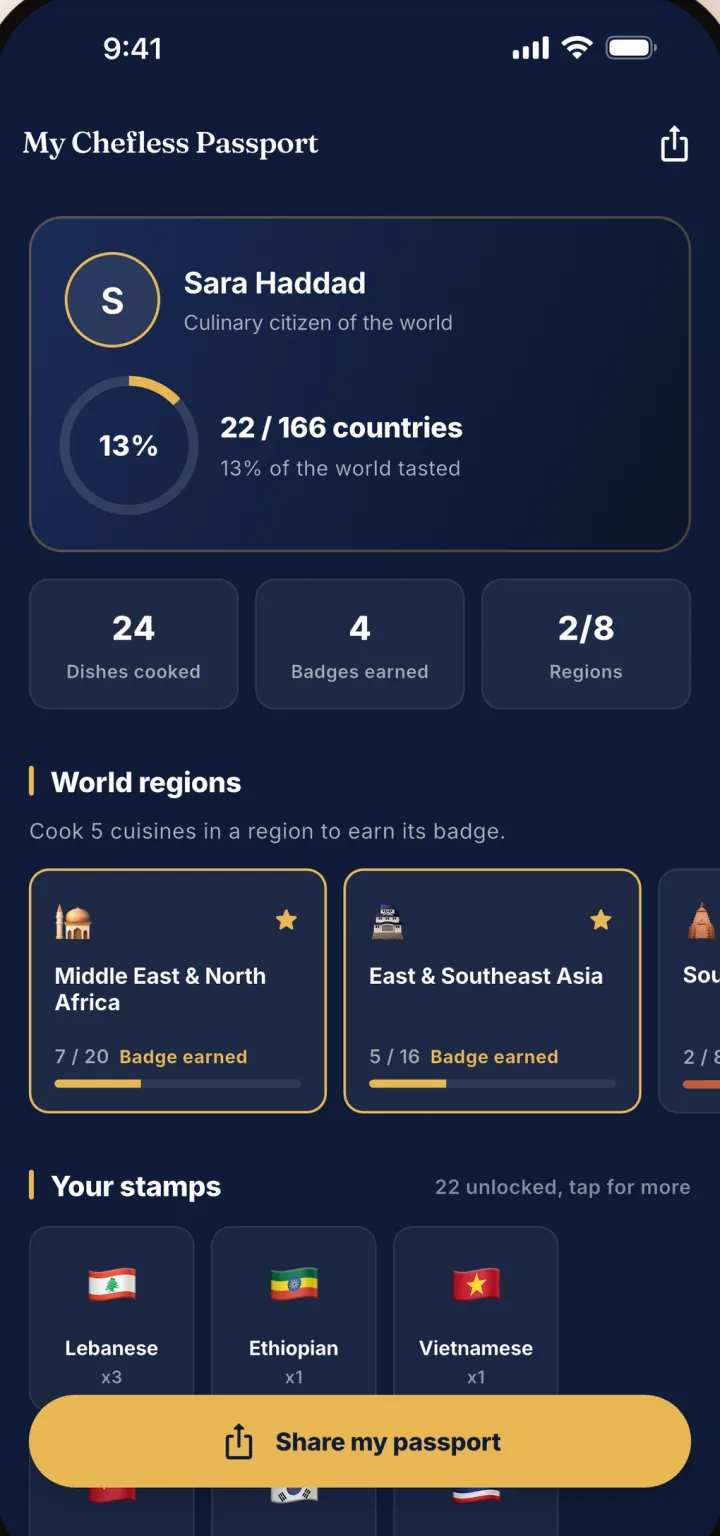The height and width of the screenshot is (1536, 720).
Task: Tap the gold star on East & Southeast Asia card
Action: coord(600,920)
